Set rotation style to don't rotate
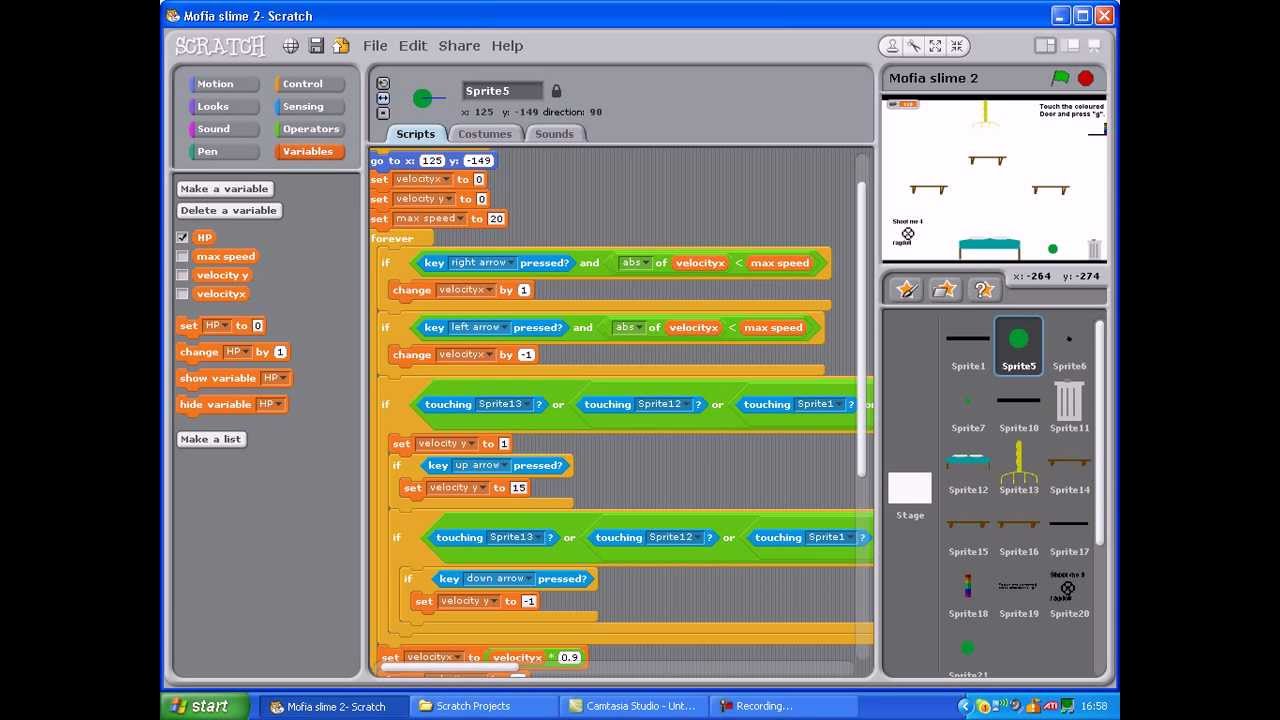This screenshot has height=720, width=1280. [383, 112]
